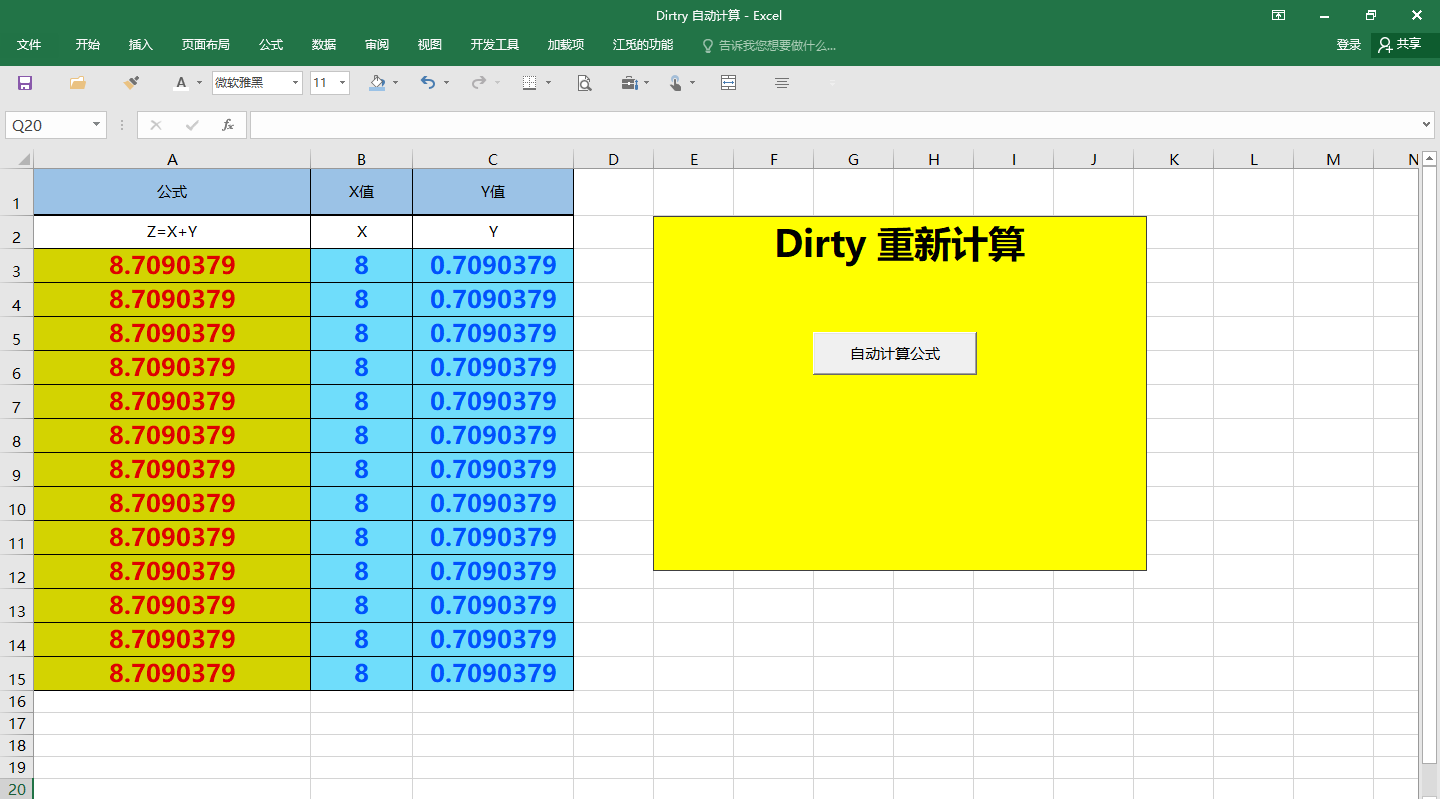The image size is (1440, 799).
Task: Click the Insert Function fx icon
Action: click(x=228, y=125)
